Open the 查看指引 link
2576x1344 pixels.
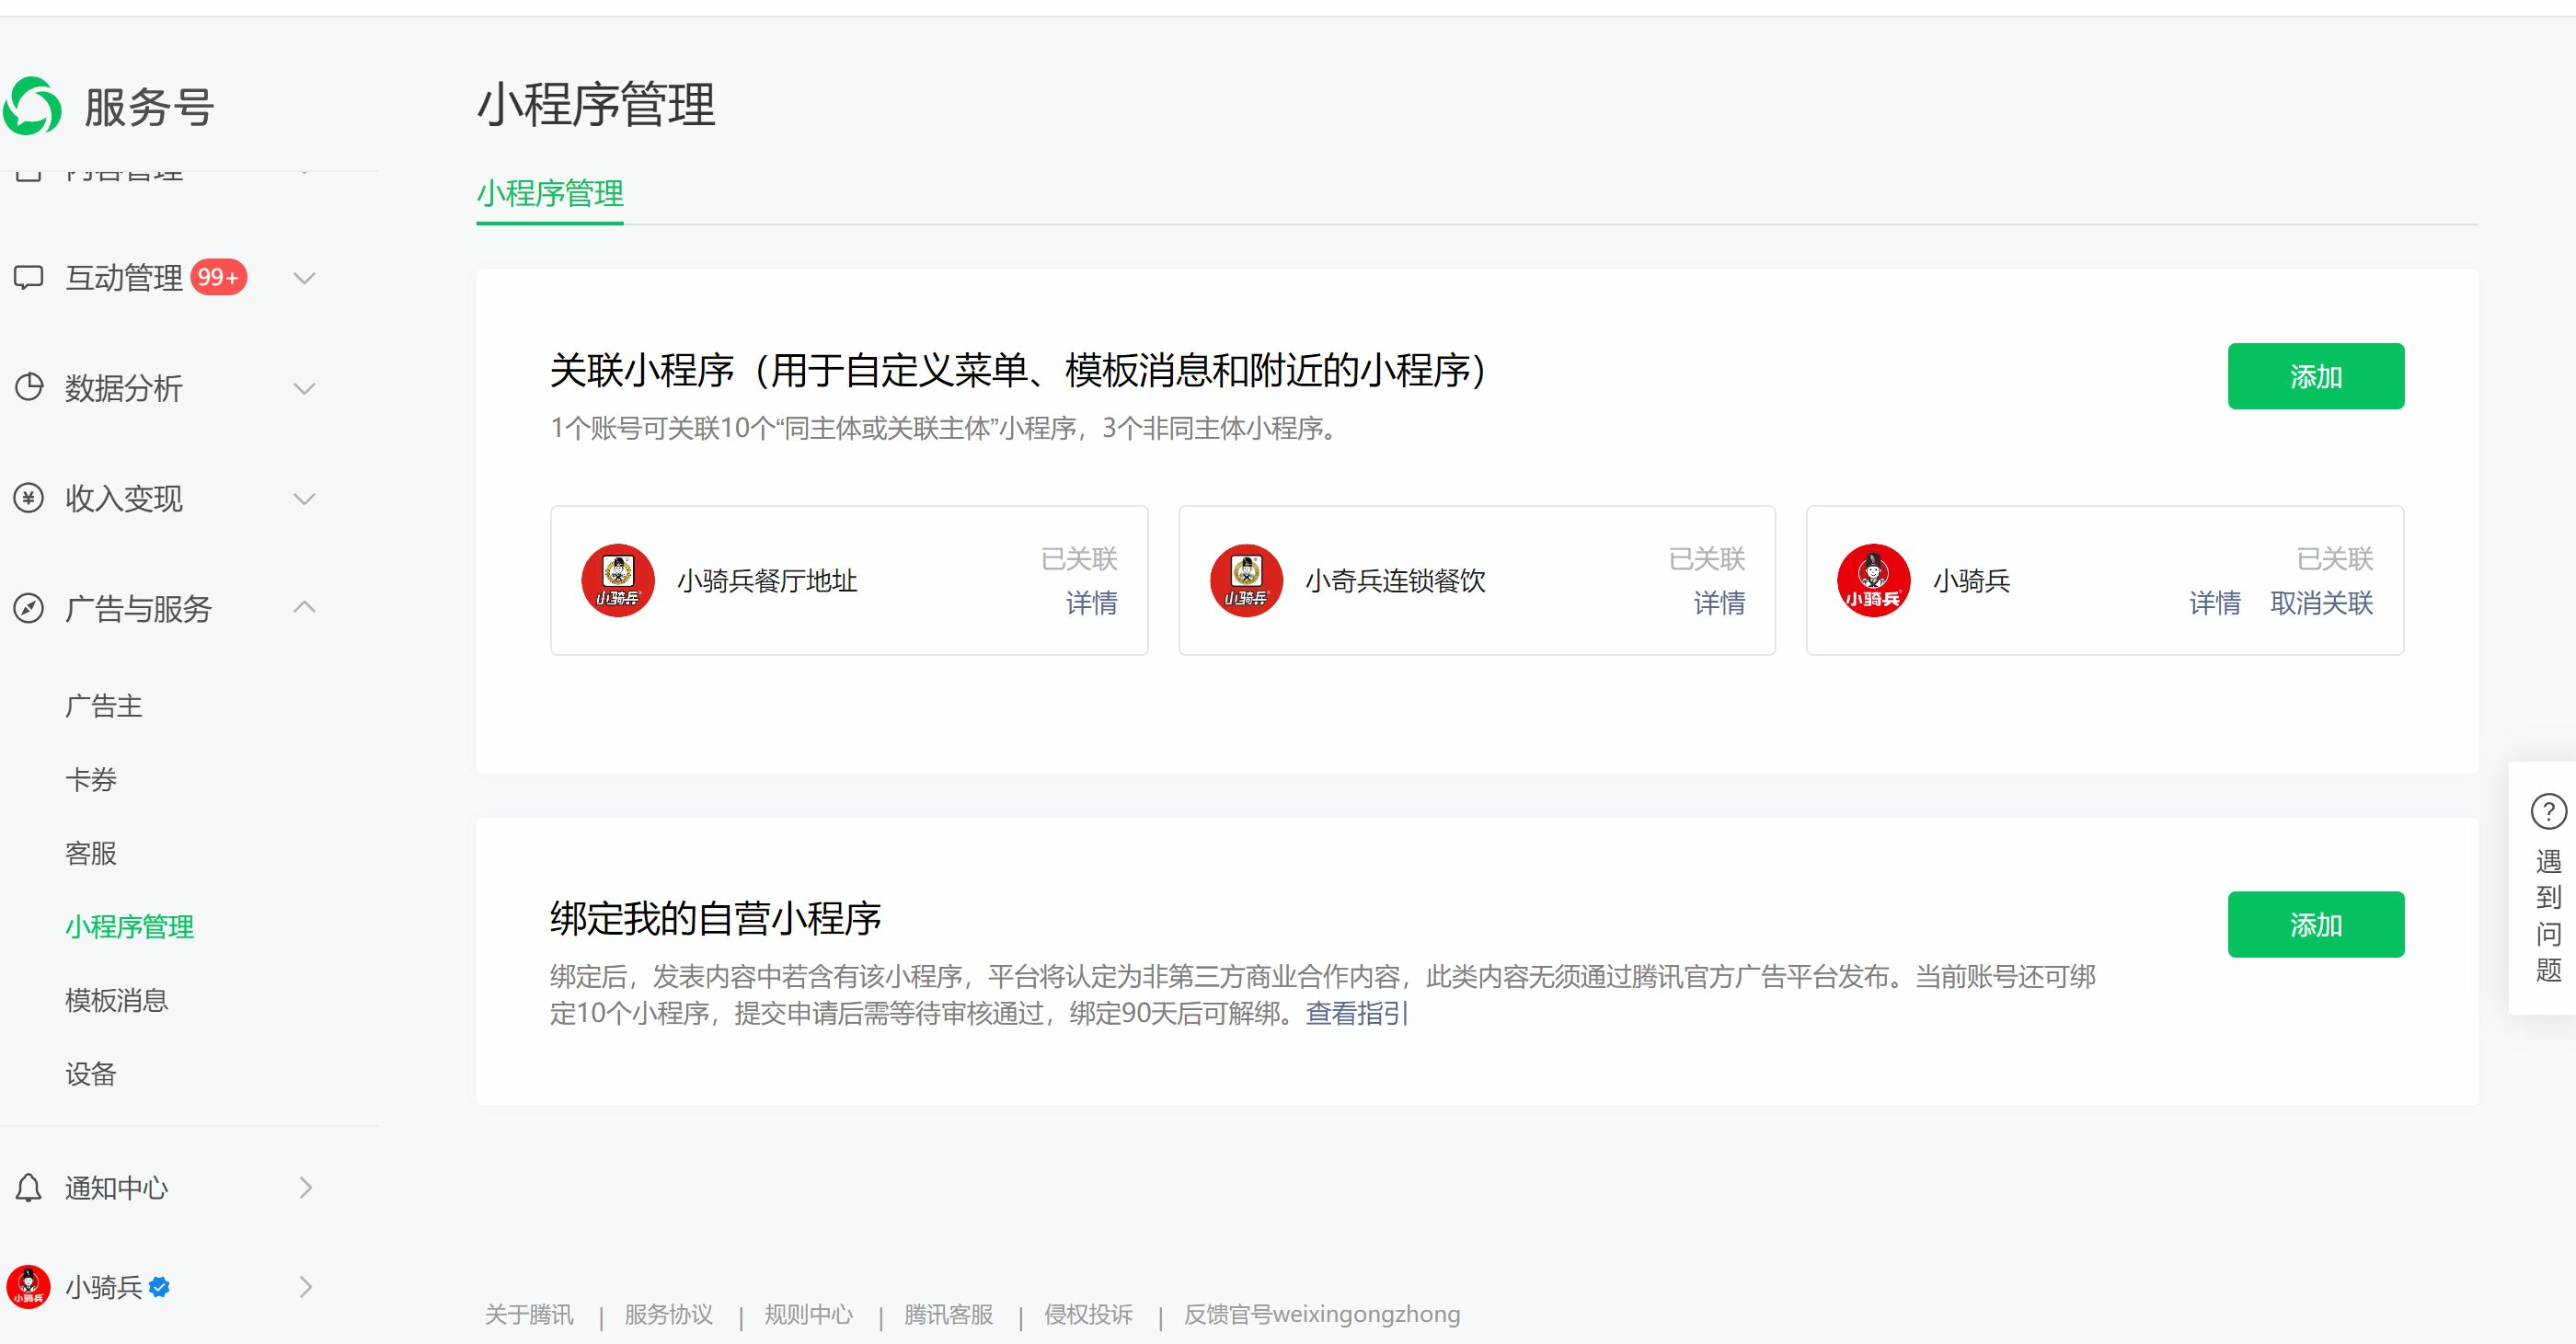coord(1356,1013)
